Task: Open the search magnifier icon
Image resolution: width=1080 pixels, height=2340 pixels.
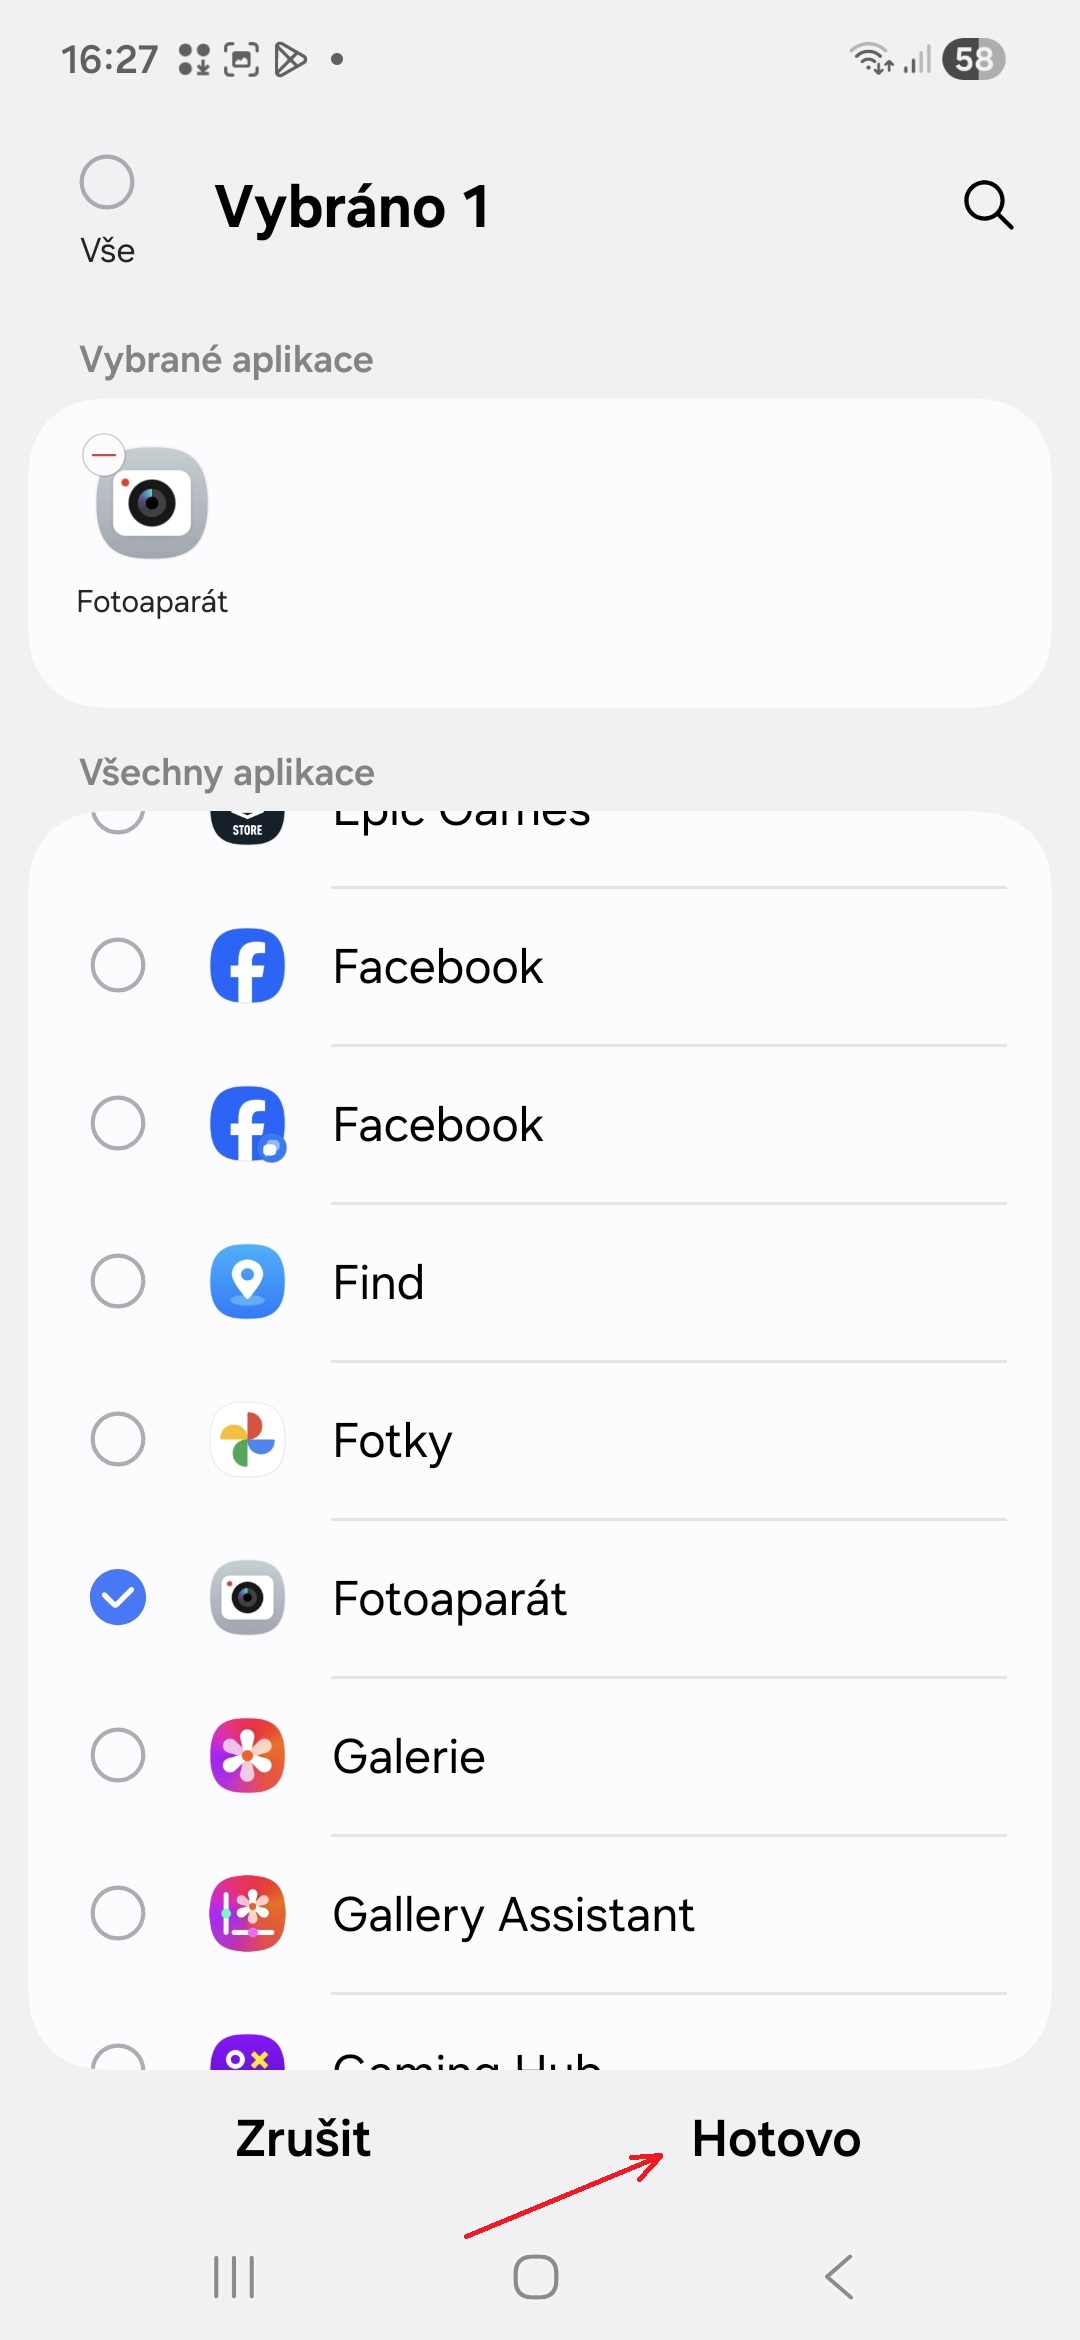Action: click(988, 206)
